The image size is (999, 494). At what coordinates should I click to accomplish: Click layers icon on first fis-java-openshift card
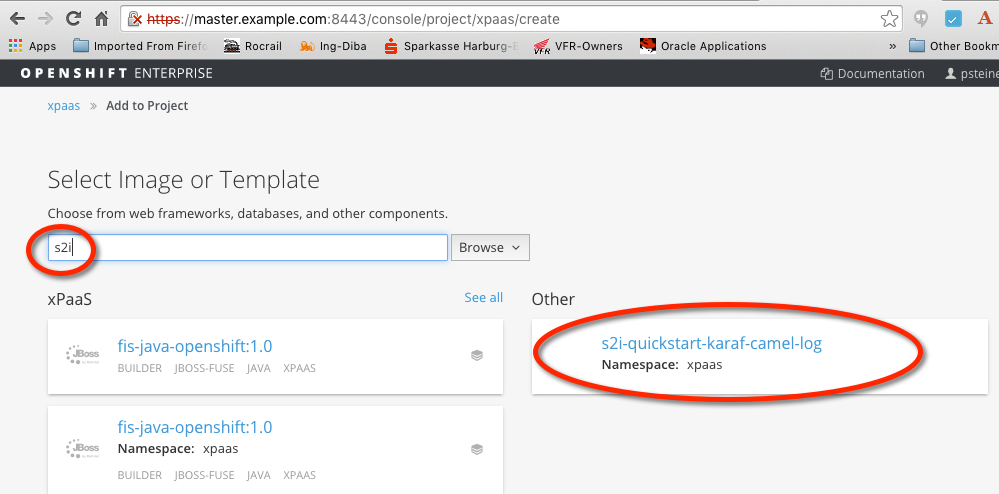click(477, 356)
